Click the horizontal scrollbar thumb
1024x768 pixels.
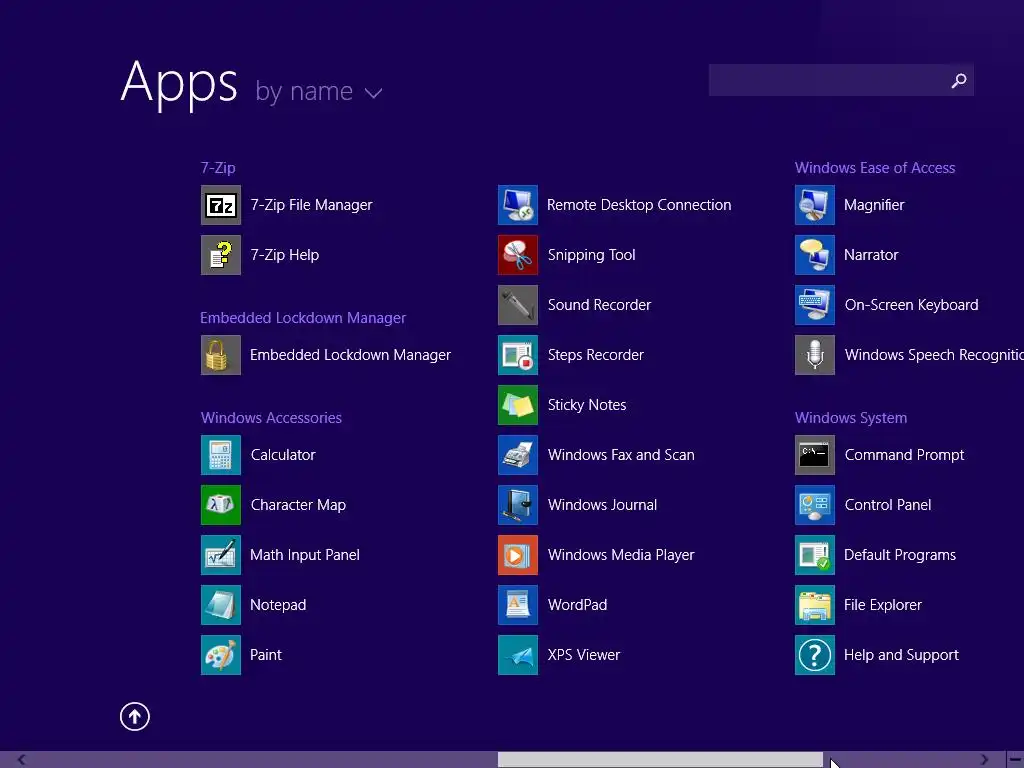point(660,760)
